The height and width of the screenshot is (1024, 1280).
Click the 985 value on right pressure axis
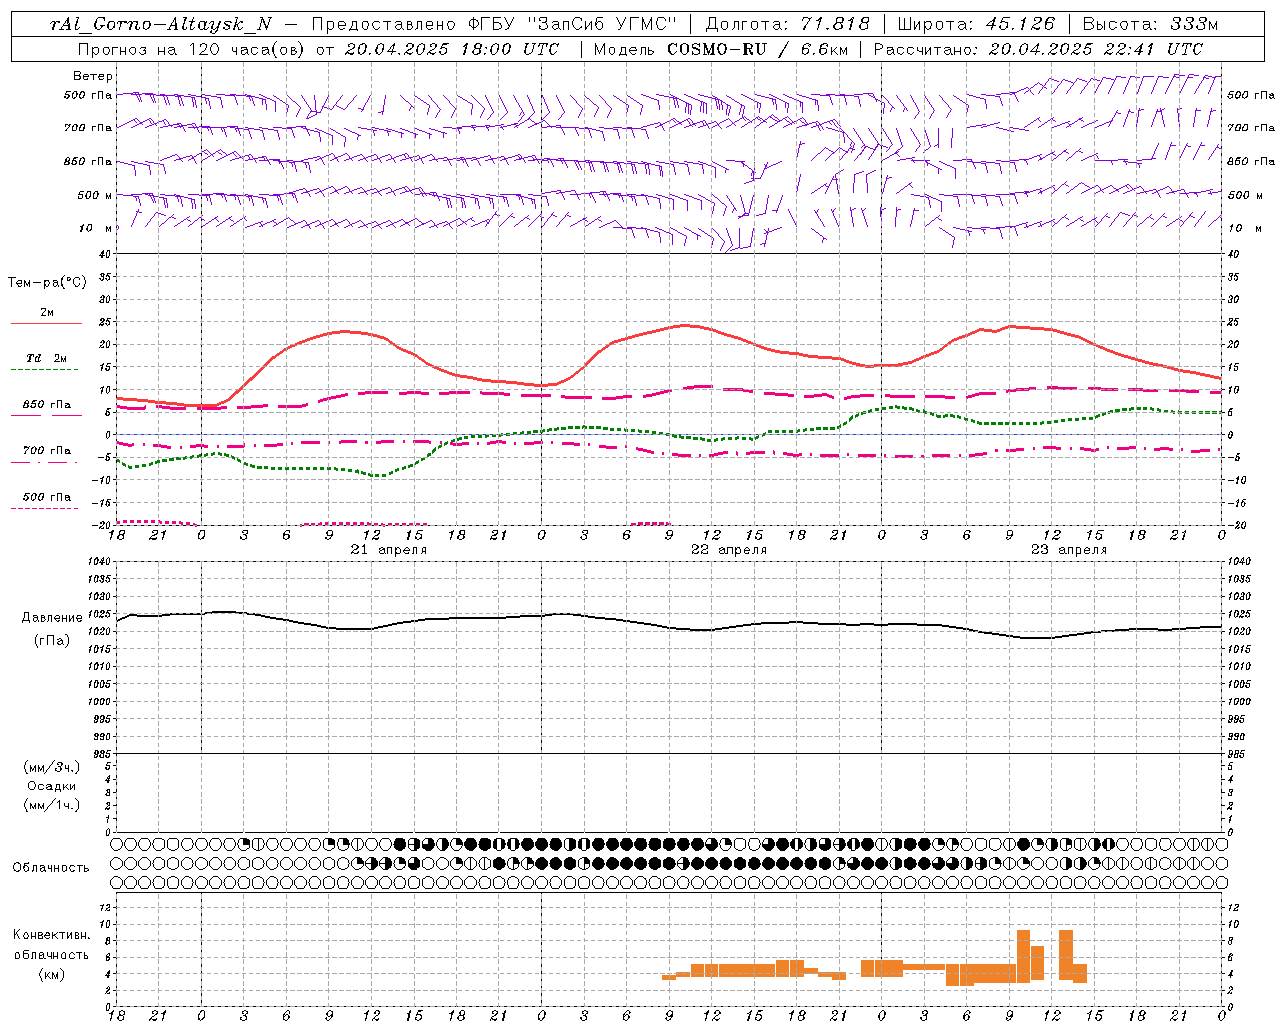click(1238, 754)
